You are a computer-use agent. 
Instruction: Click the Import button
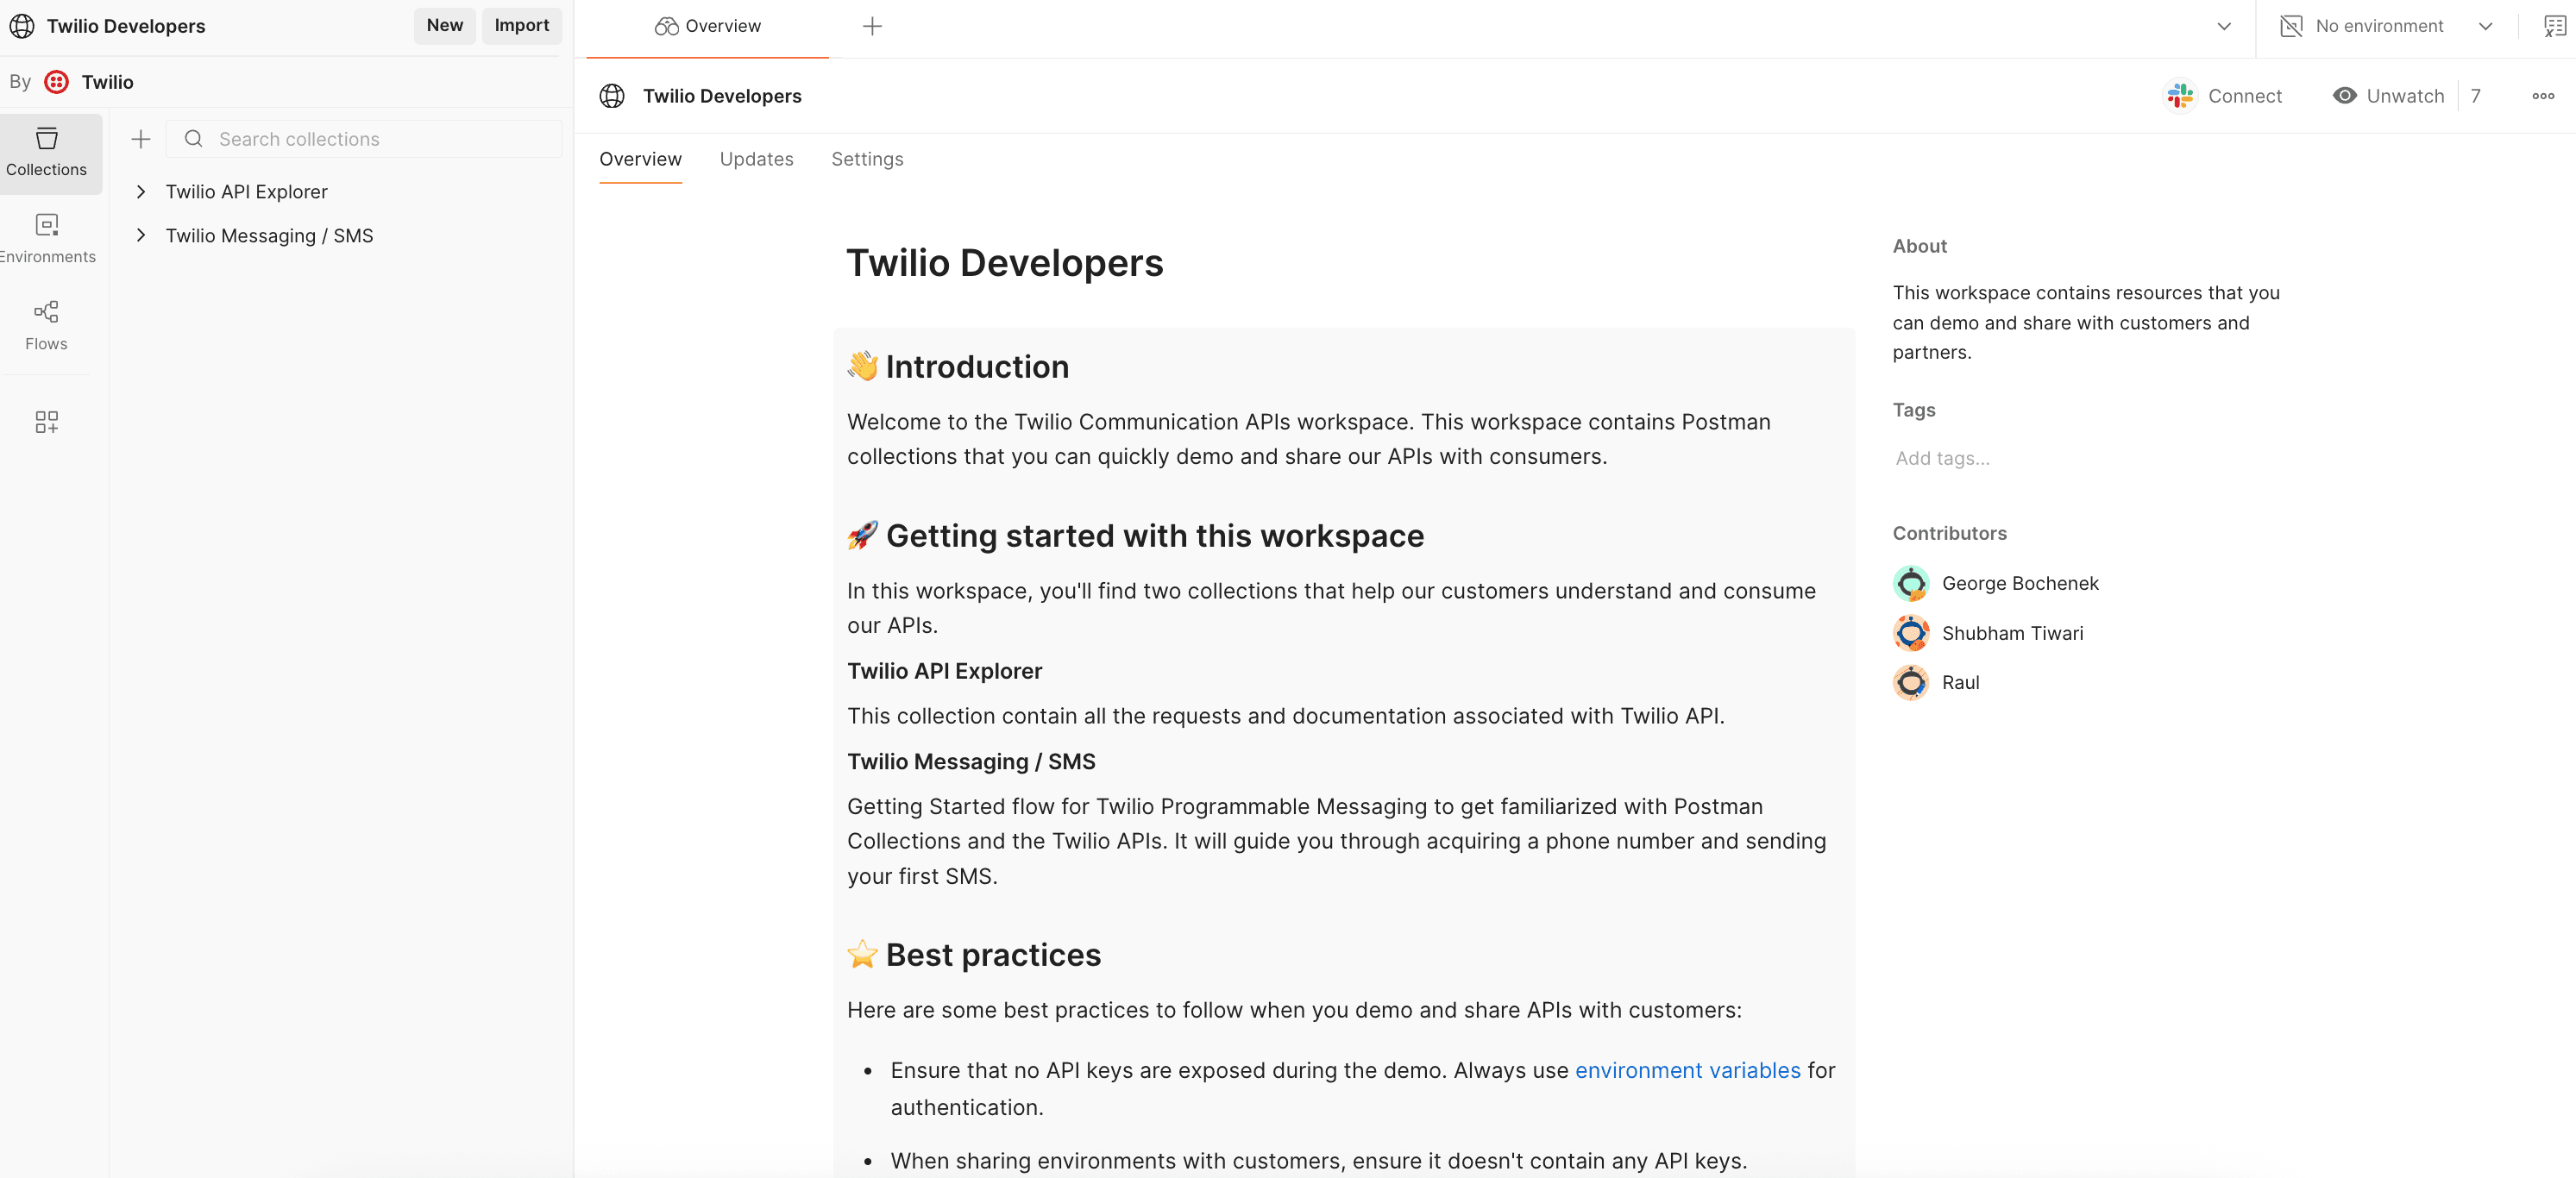click(x=521, y=25)
